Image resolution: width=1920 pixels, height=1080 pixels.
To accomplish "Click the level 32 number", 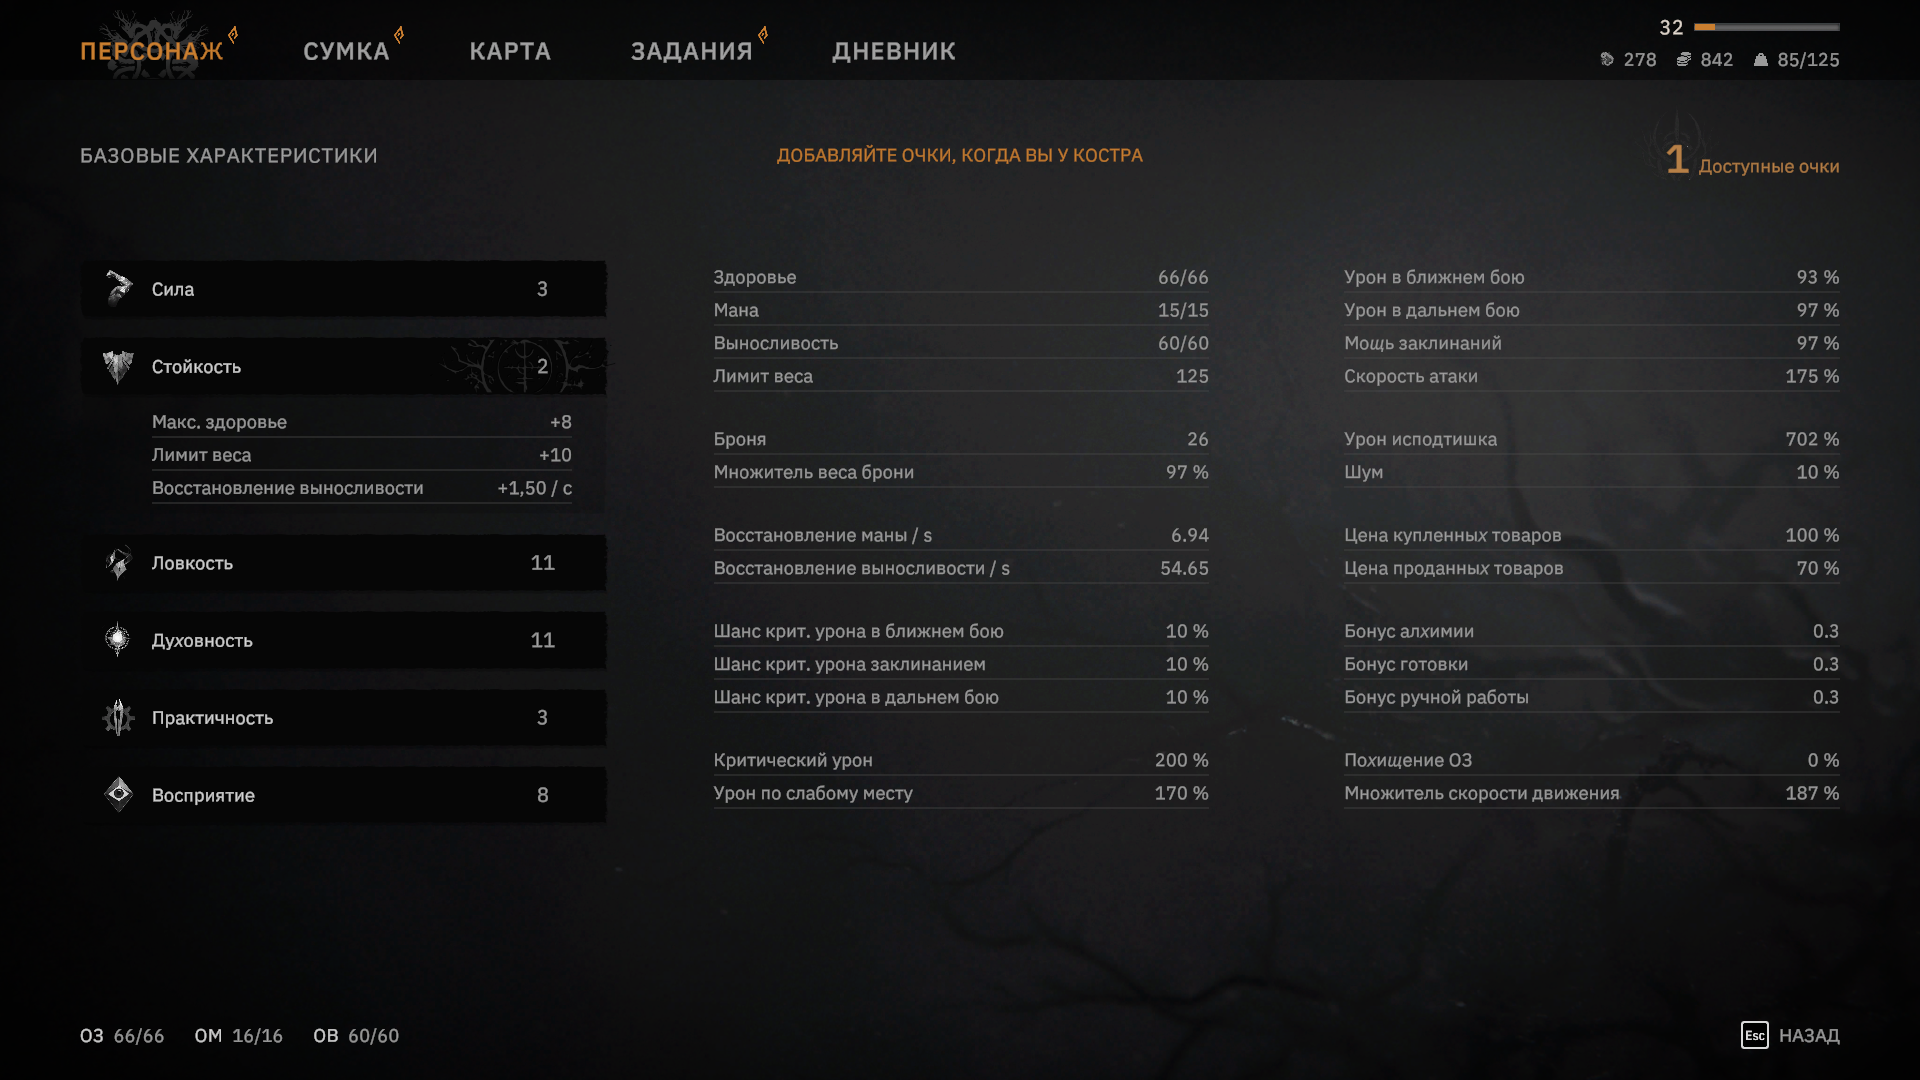I will coord(1671,28).
